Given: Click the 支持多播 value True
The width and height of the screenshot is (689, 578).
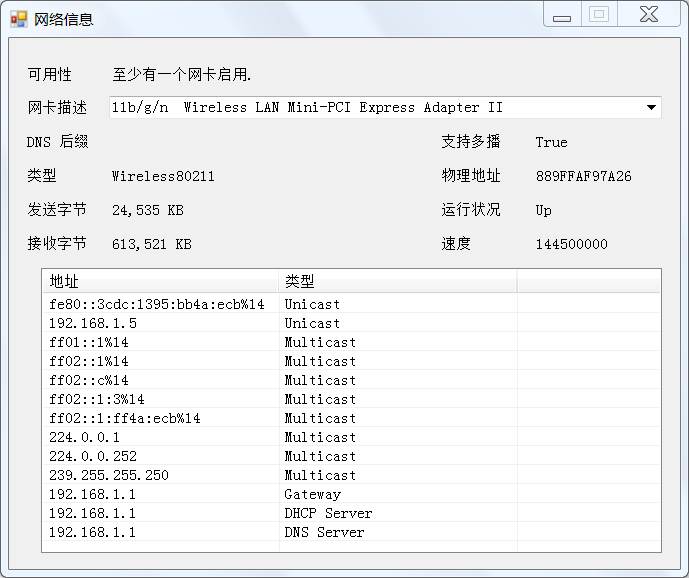Looking at the screenshot, I should click(x=551, y=142).
